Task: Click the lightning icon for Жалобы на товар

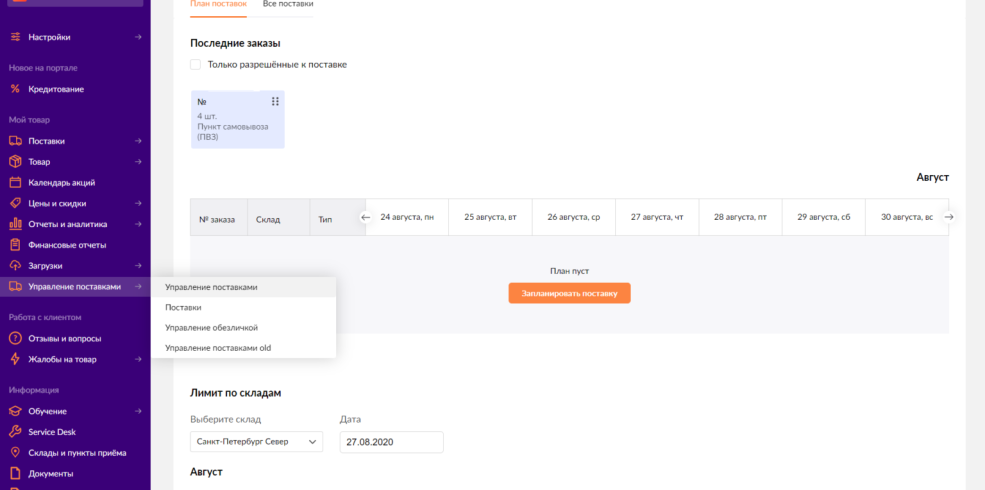Action: point(15,359)
